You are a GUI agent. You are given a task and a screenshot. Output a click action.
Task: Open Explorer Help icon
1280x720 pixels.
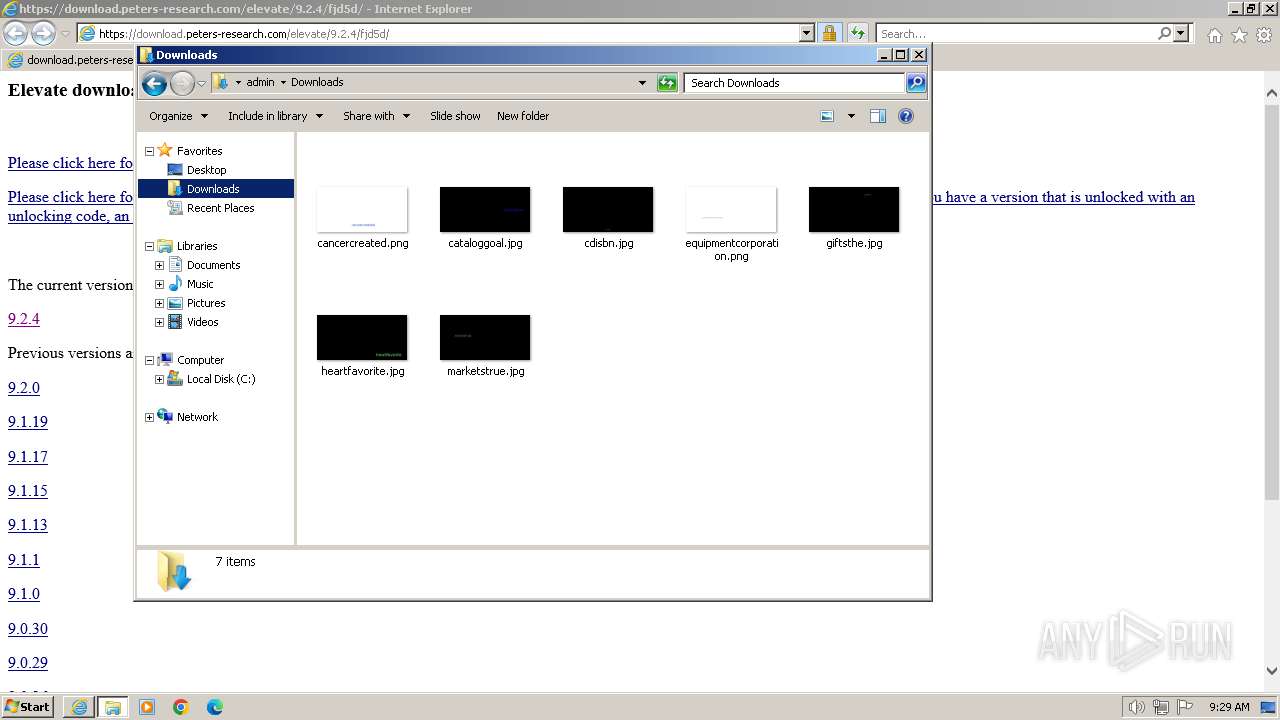pyautogui.click(x=906, y=116)
